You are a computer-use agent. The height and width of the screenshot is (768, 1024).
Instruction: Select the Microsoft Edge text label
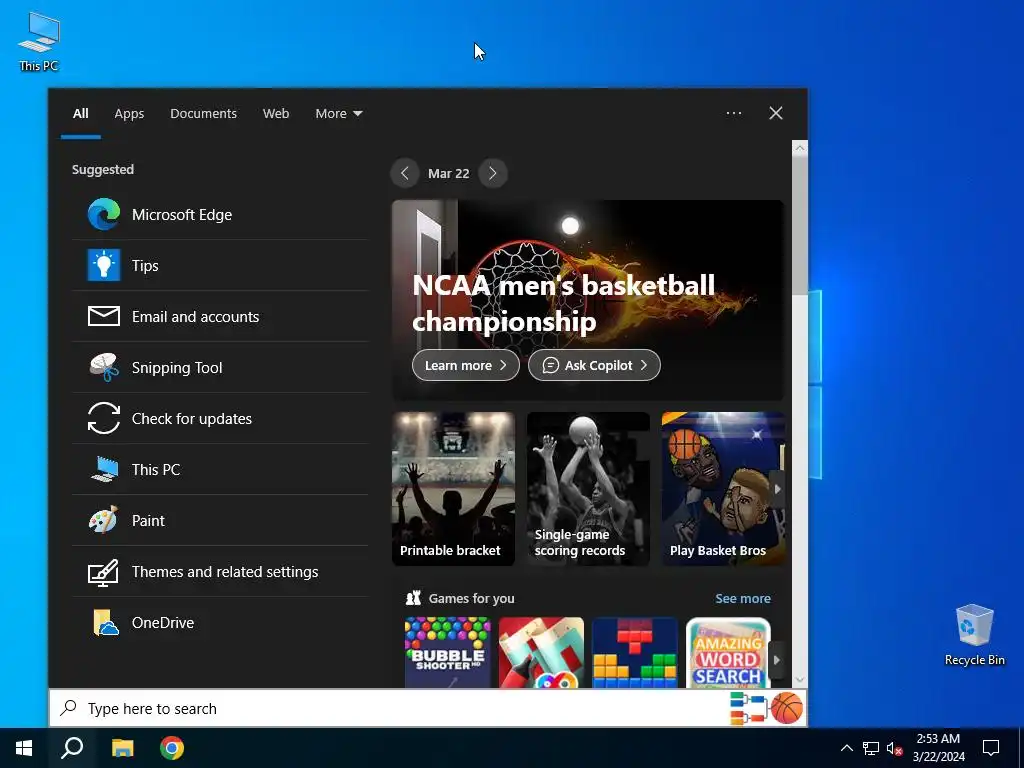[x=182, y=215]
